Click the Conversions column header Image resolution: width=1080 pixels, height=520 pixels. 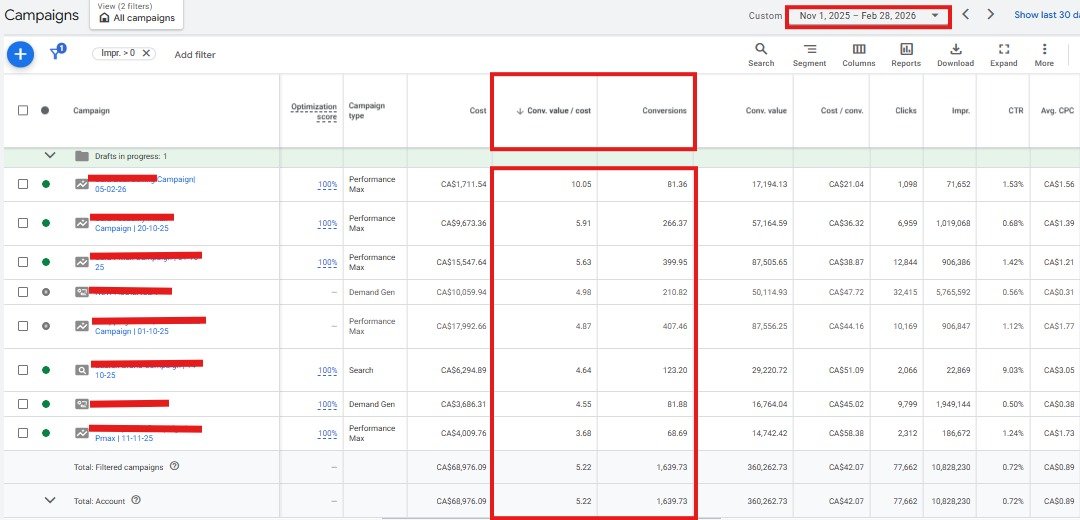click(664, 110)
